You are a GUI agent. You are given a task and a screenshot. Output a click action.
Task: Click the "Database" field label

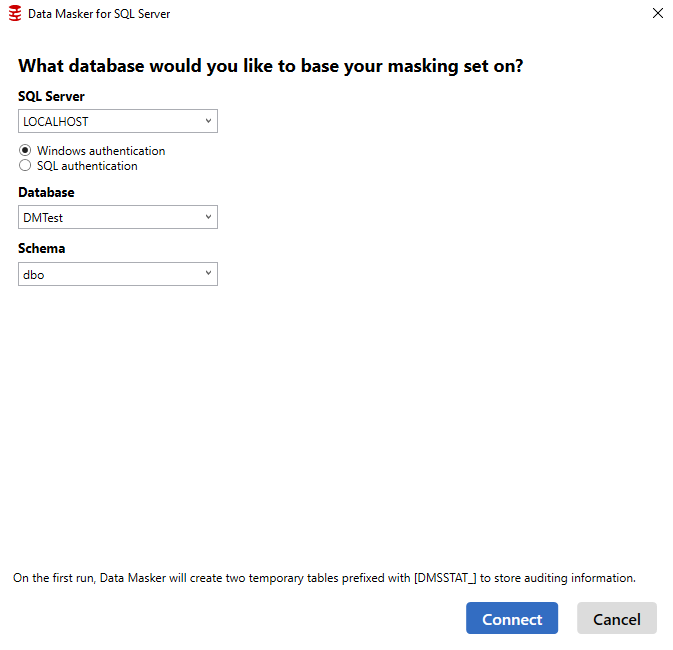[x=46, y=192]
